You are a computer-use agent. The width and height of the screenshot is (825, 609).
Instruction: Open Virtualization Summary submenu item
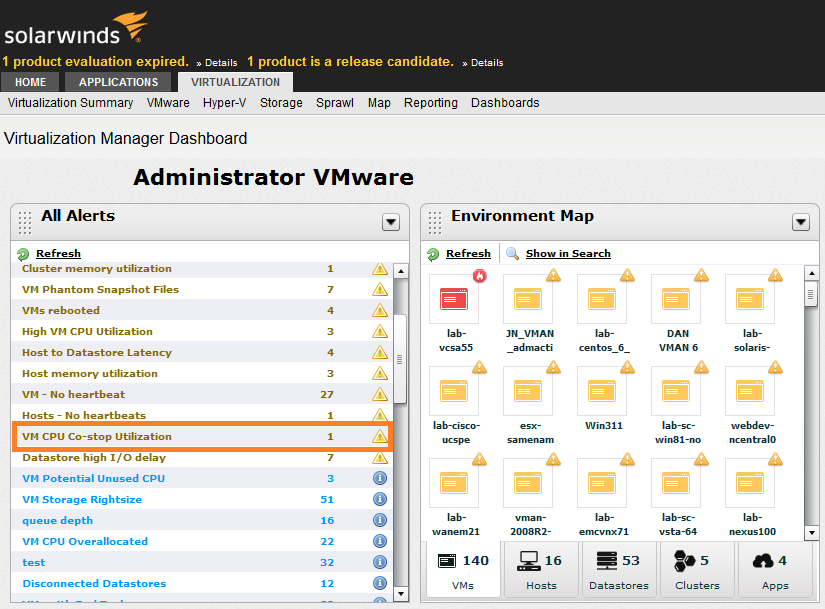click(x=71, y=103)
